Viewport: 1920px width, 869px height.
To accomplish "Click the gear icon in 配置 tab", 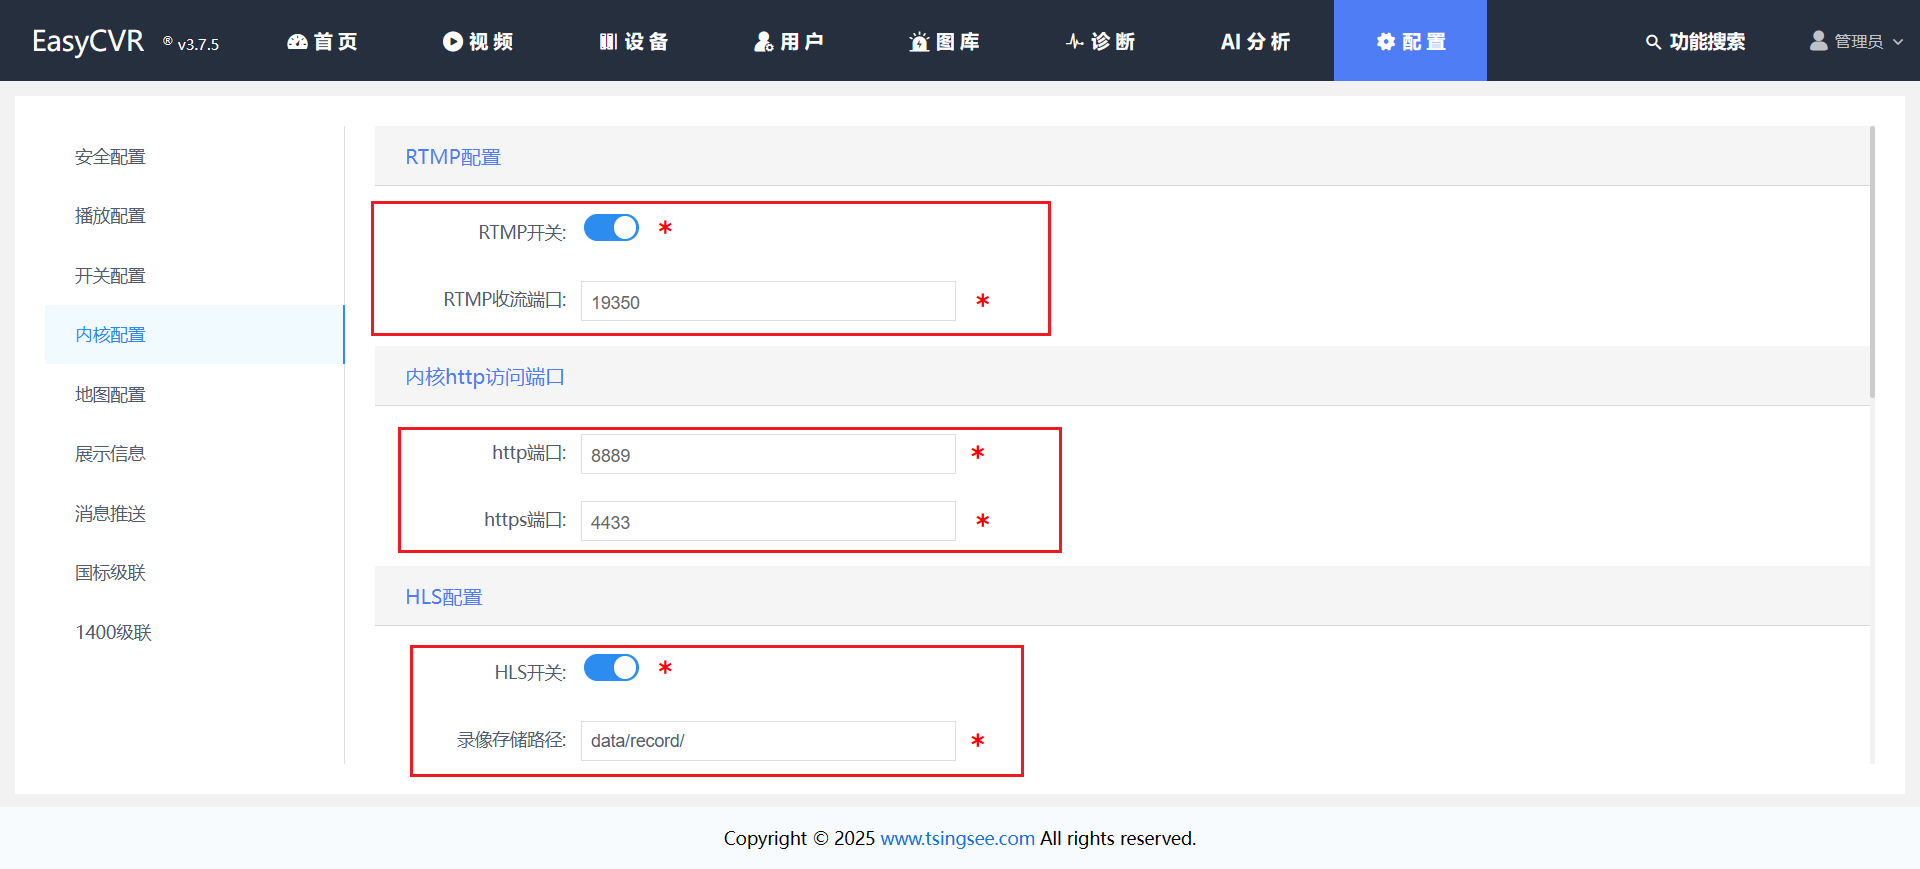I will pyautogui.click(x=1386, y=41).
